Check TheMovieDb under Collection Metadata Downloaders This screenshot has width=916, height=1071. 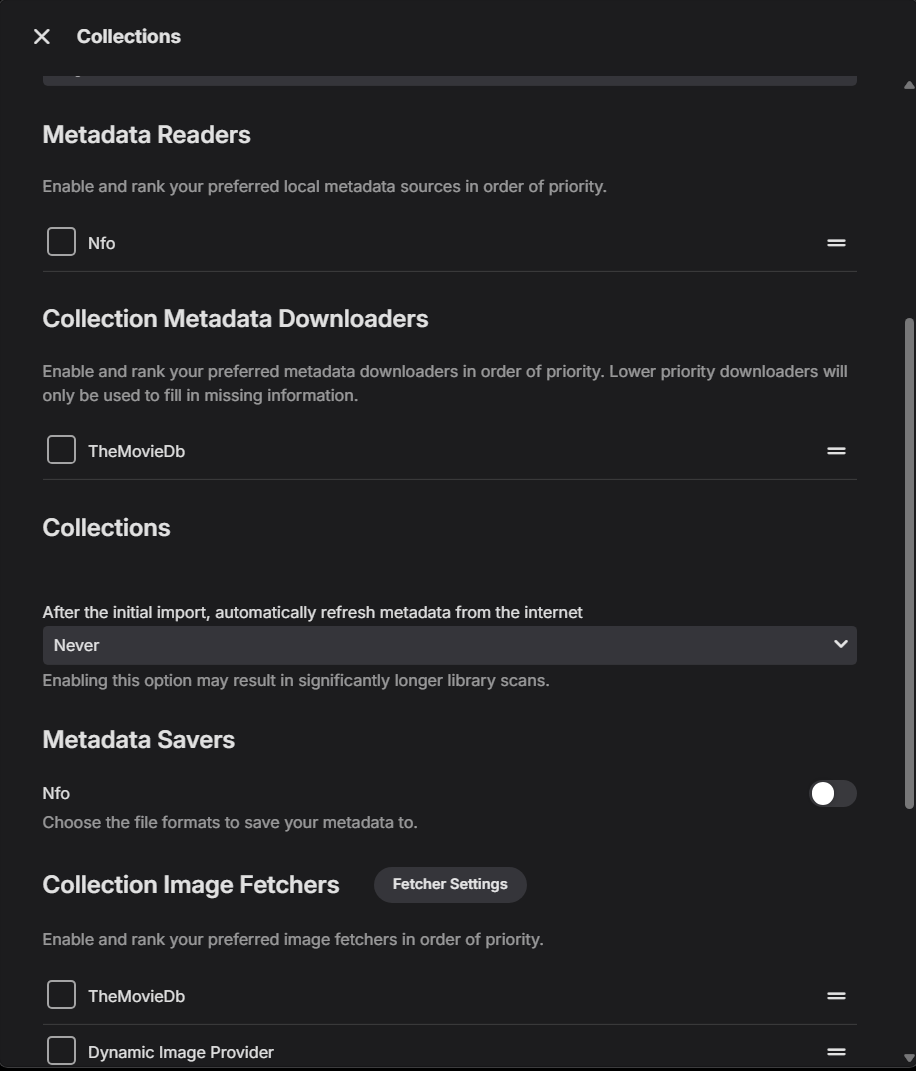coord(61,449)
